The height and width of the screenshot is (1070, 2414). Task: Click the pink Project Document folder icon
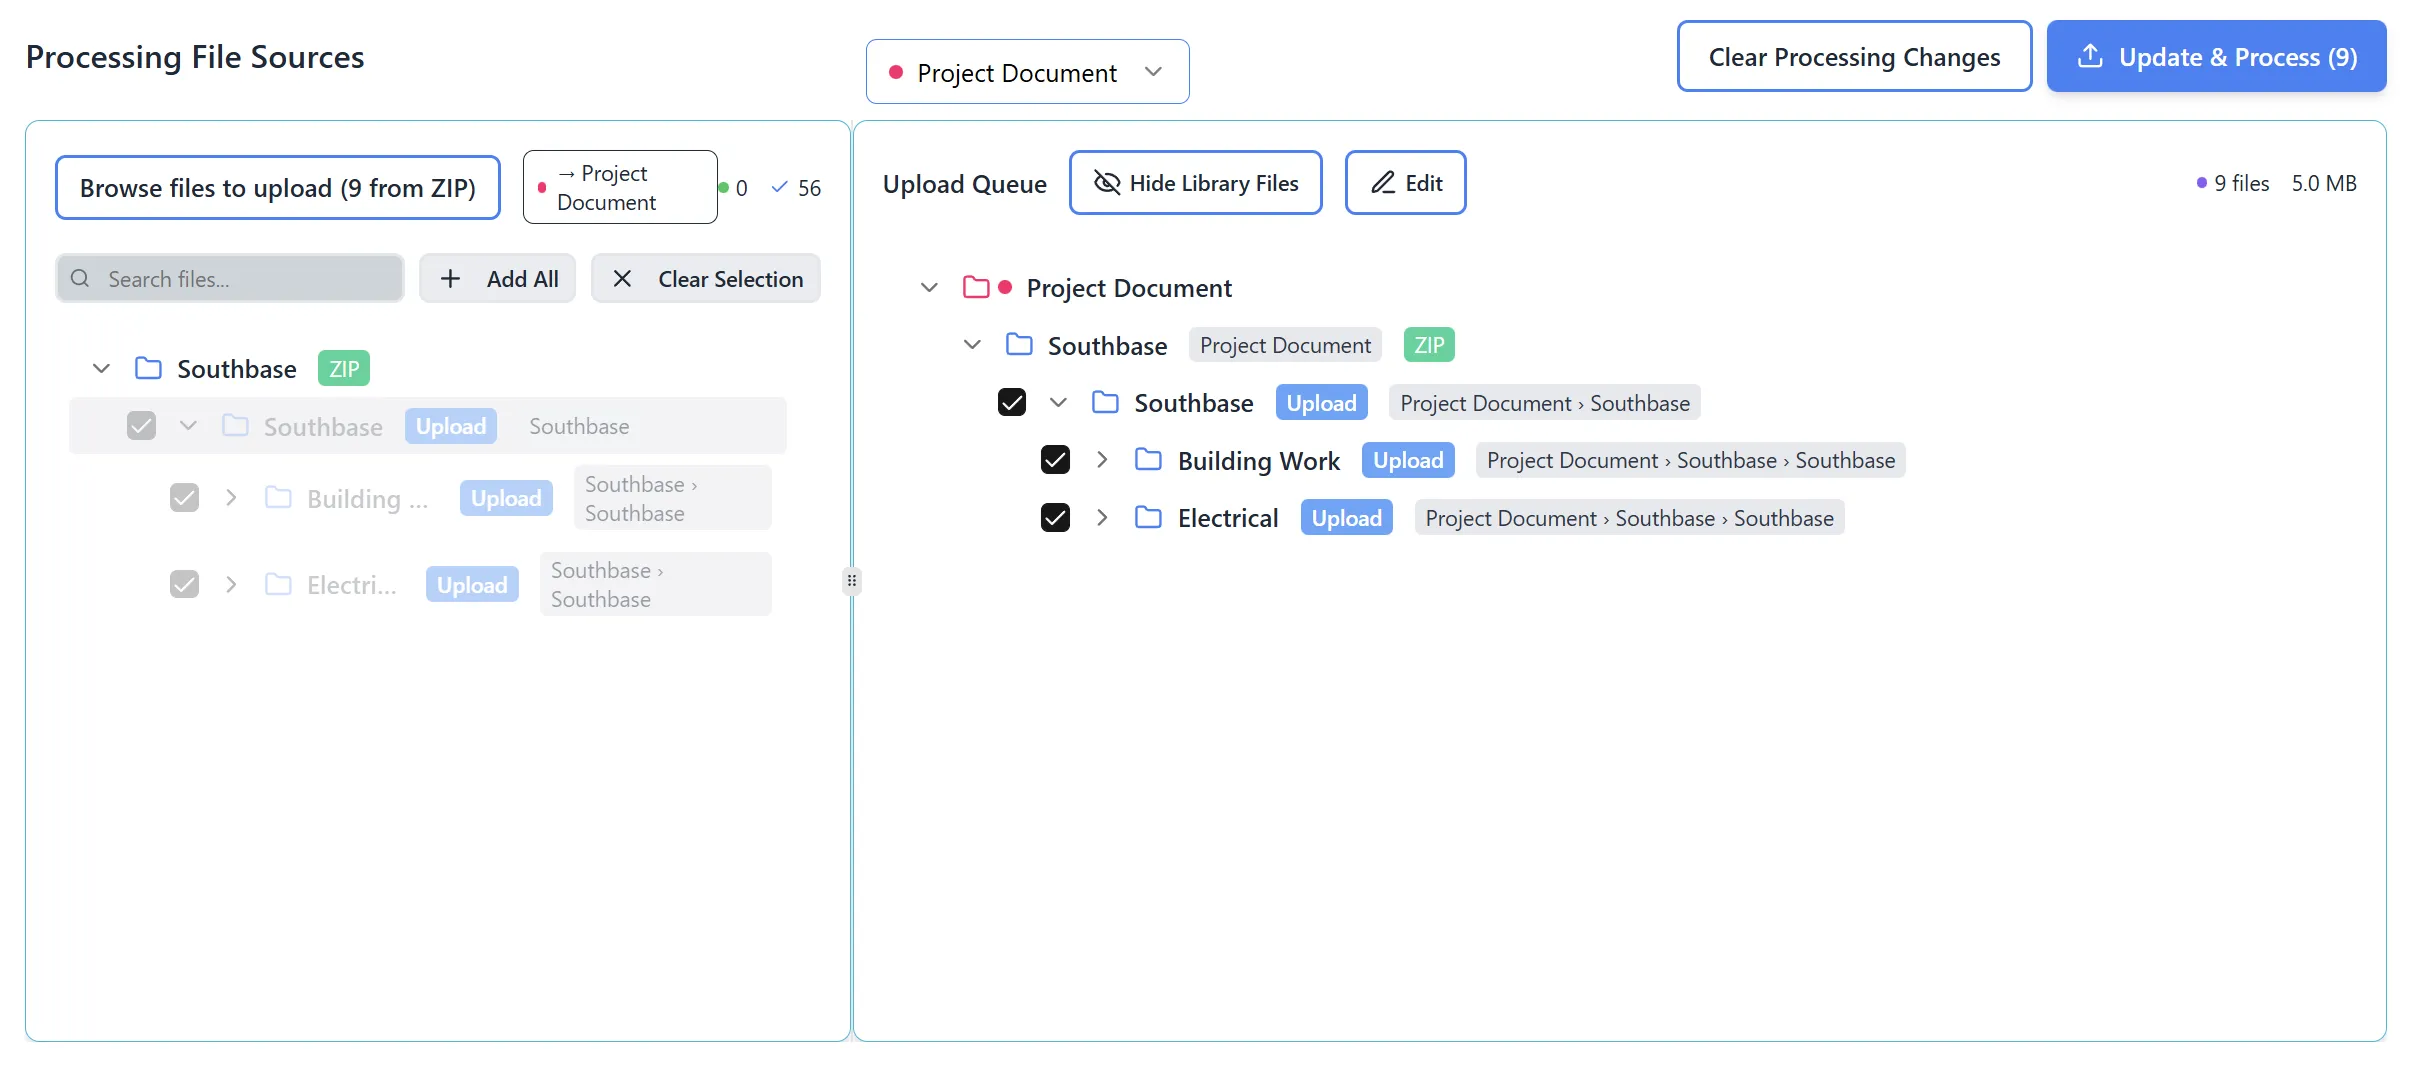[975, 288]
